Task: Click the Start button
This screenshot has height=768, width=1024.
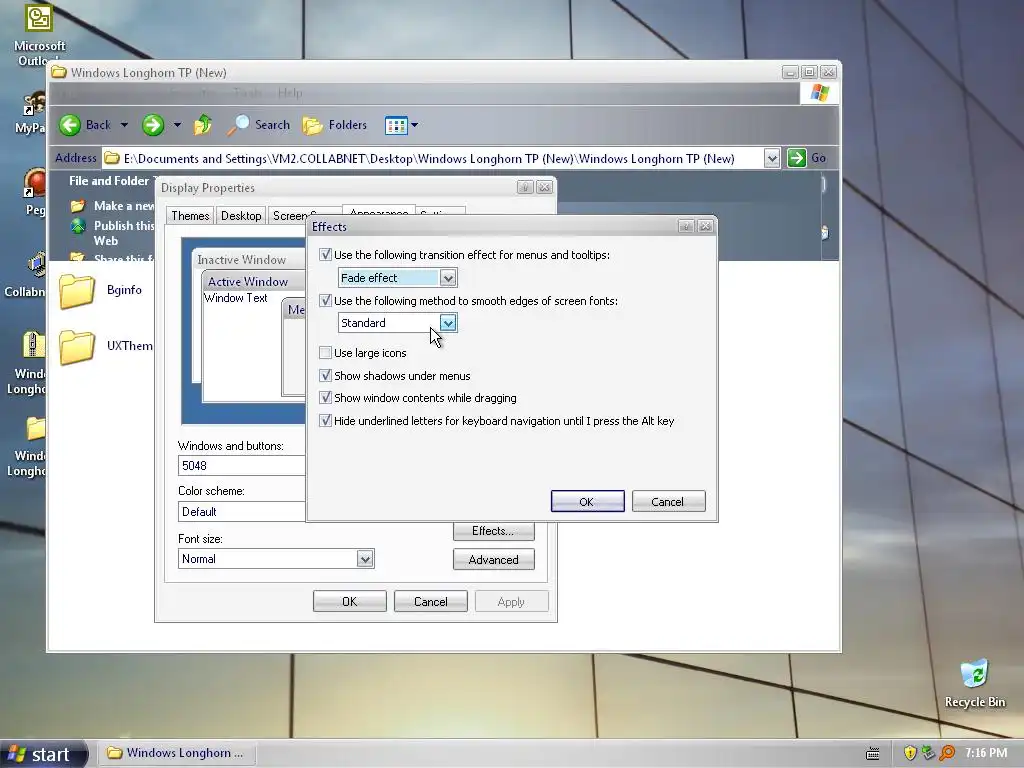Action: [43, 754]
